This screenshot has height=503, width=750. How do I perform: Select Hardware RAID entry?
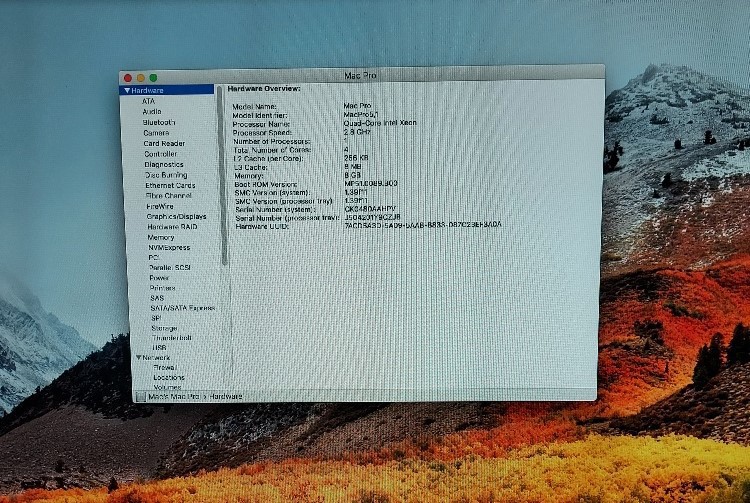click(172, 227)
